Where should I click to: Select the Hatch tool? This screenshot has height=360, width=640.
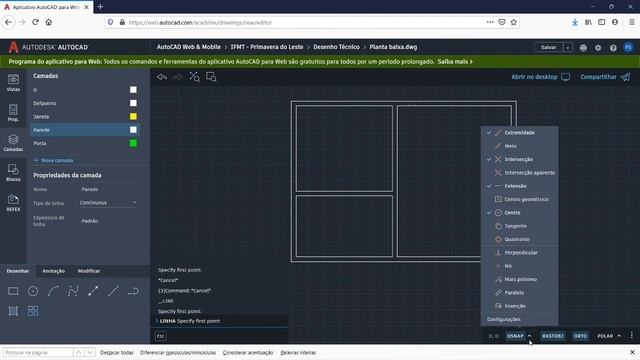[13, 311]
